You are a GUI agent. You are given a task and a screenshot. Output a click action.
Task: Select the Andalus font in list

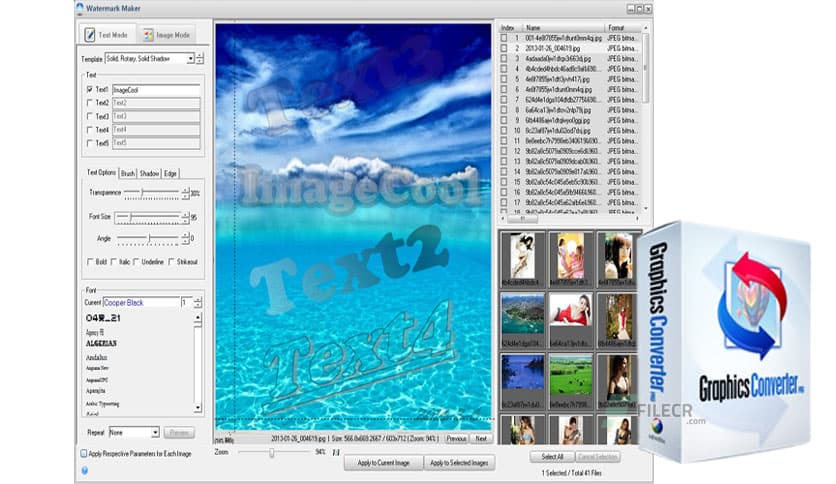pyautogui.click(x=97, y=357)
